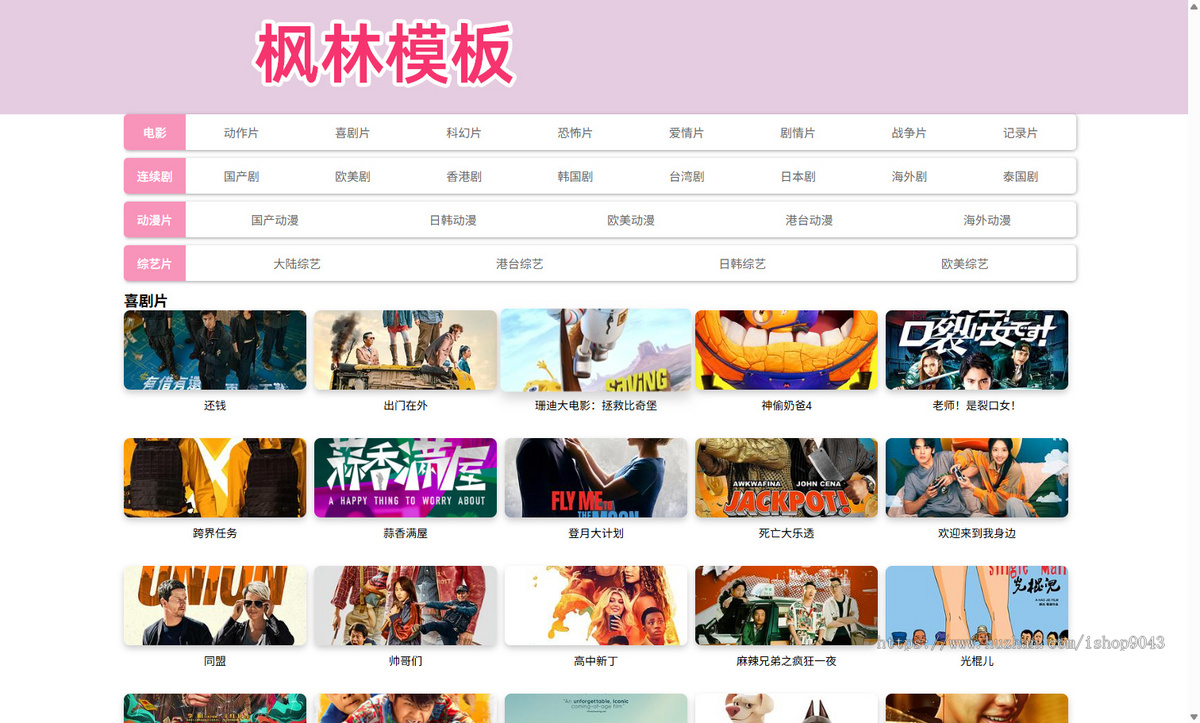This screenshot has width=1200, height=723.
Task: Click the page's vertical scrollbar
Action: pos(1194,361)
